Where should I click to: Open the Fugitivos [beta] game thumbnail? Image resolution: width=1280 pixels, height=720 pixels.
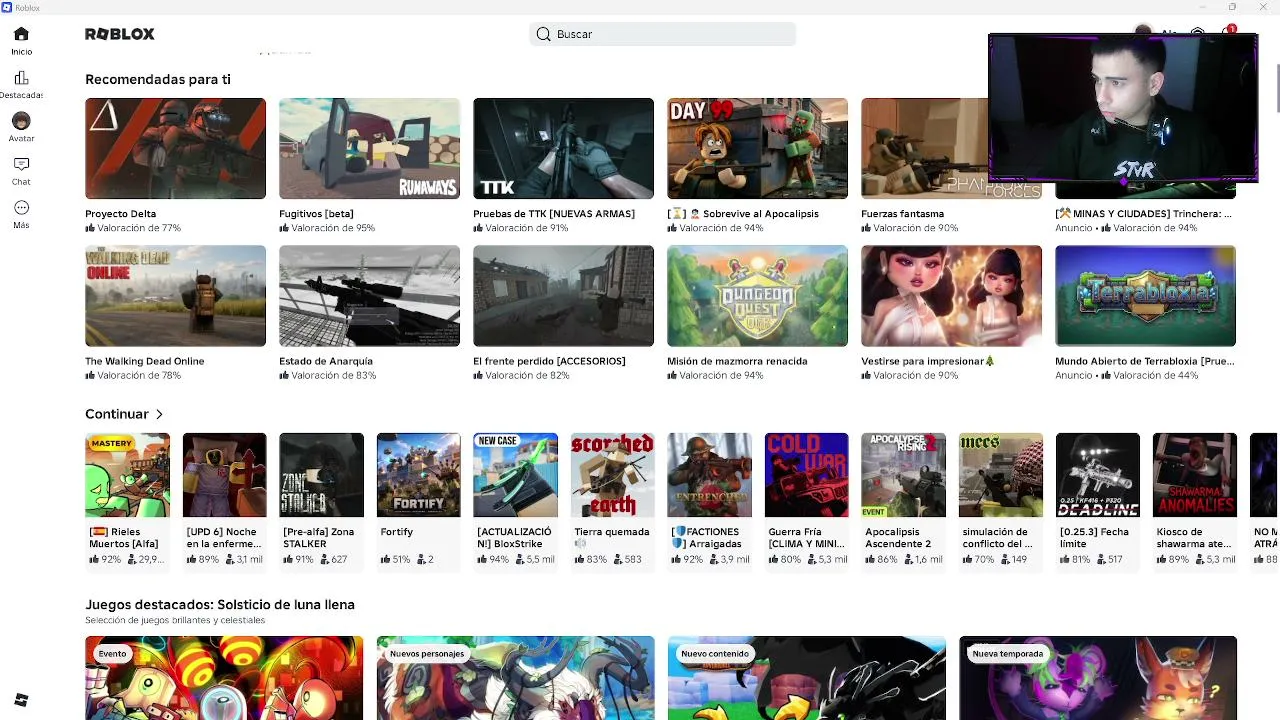coord(369,148)
